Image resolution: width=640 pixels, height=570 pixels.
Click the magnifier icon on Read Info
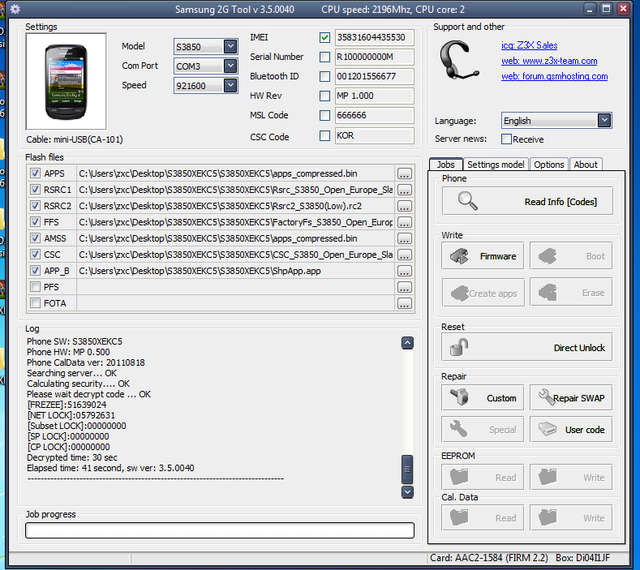pos(467,201)
